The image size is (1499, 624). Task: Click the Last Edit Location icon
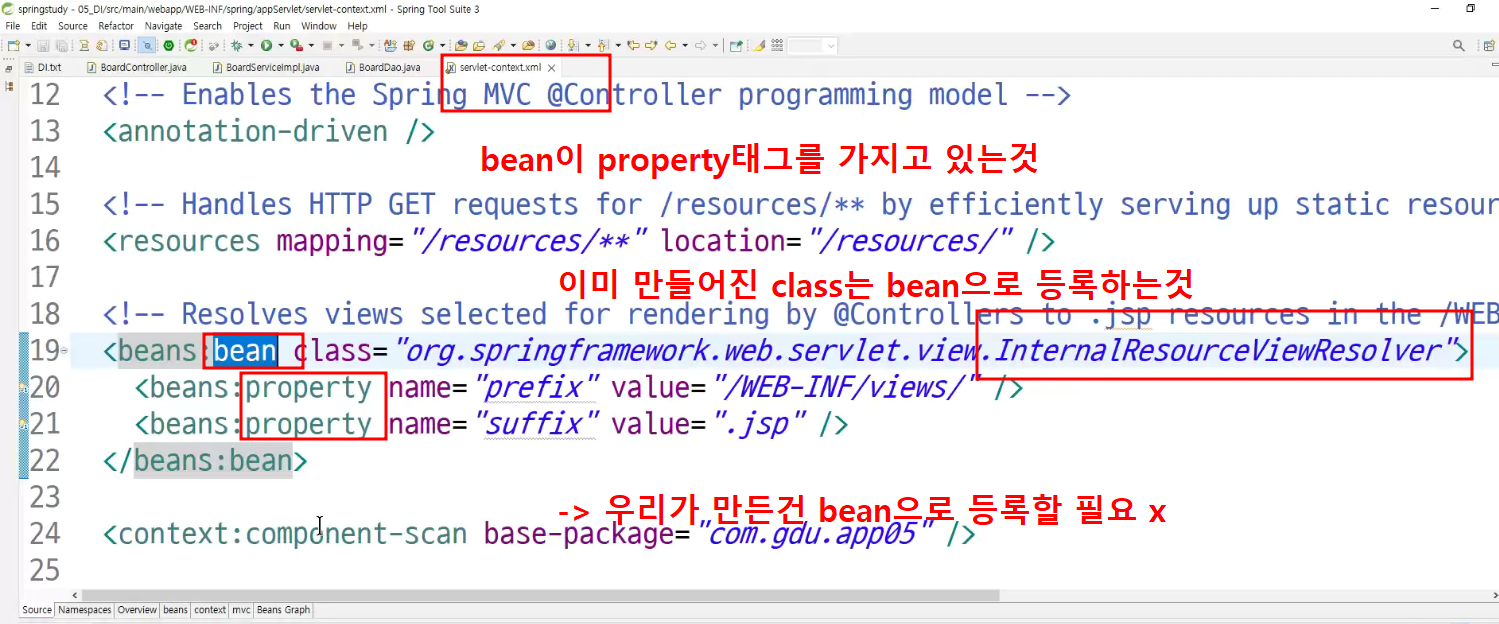(633, 45)
